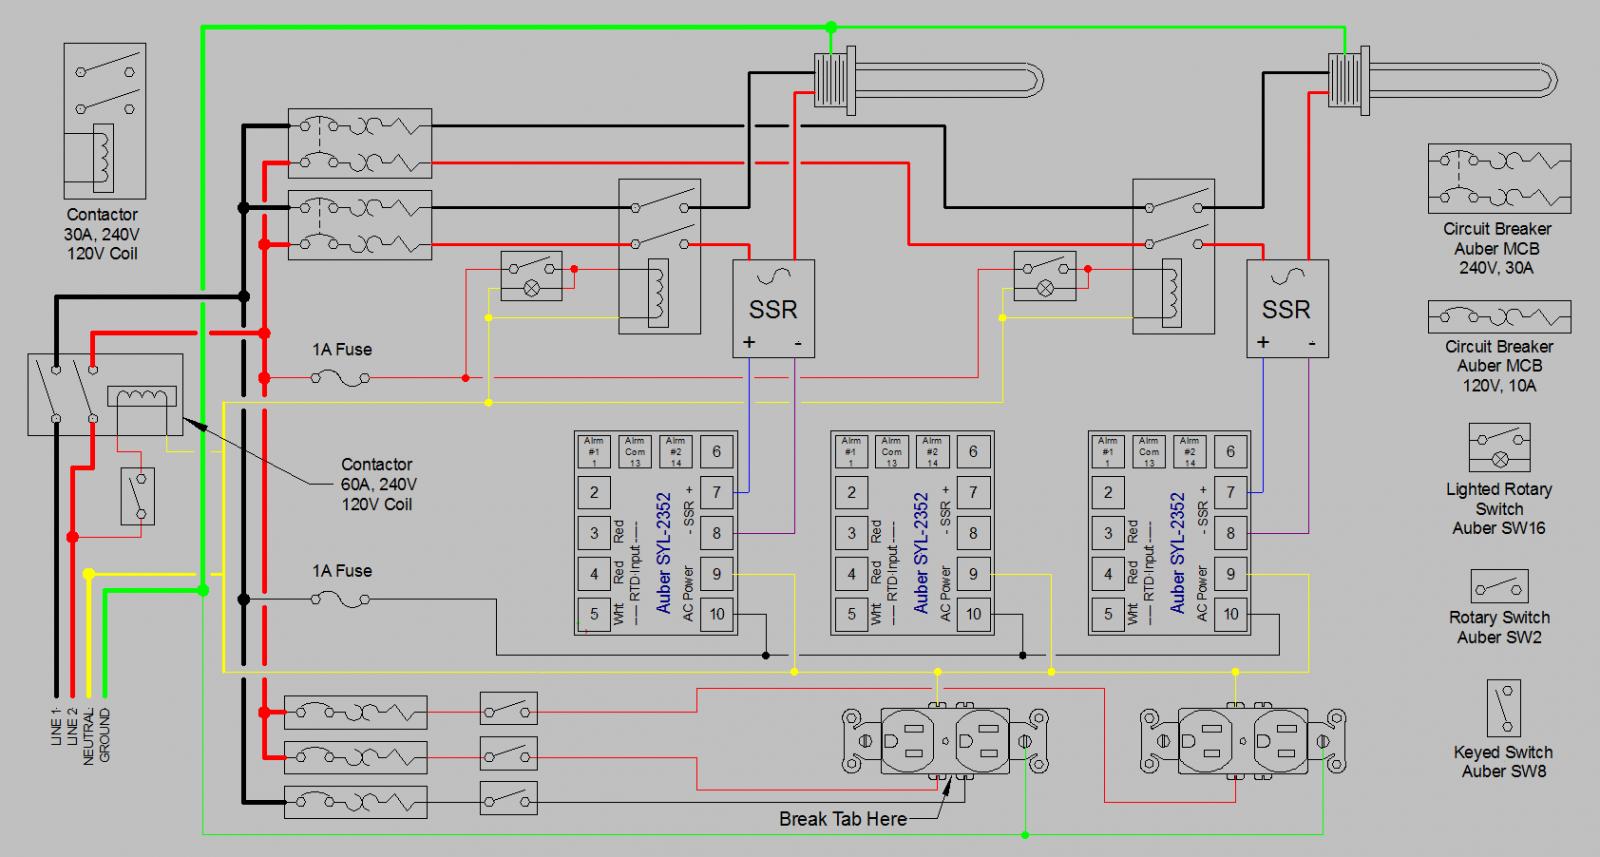
Task: Click the "GROUND" wire label
Action: (x=105, y=735)
